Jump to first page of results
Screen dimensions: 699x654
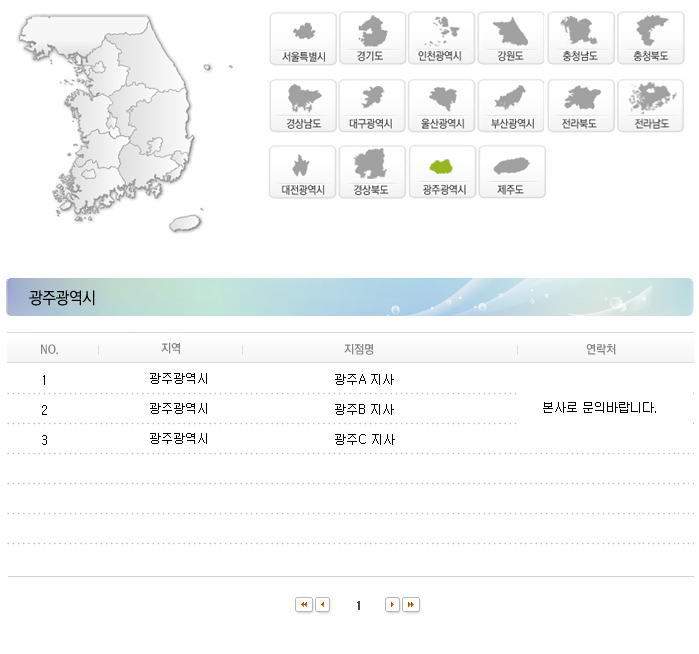[304, 605]
